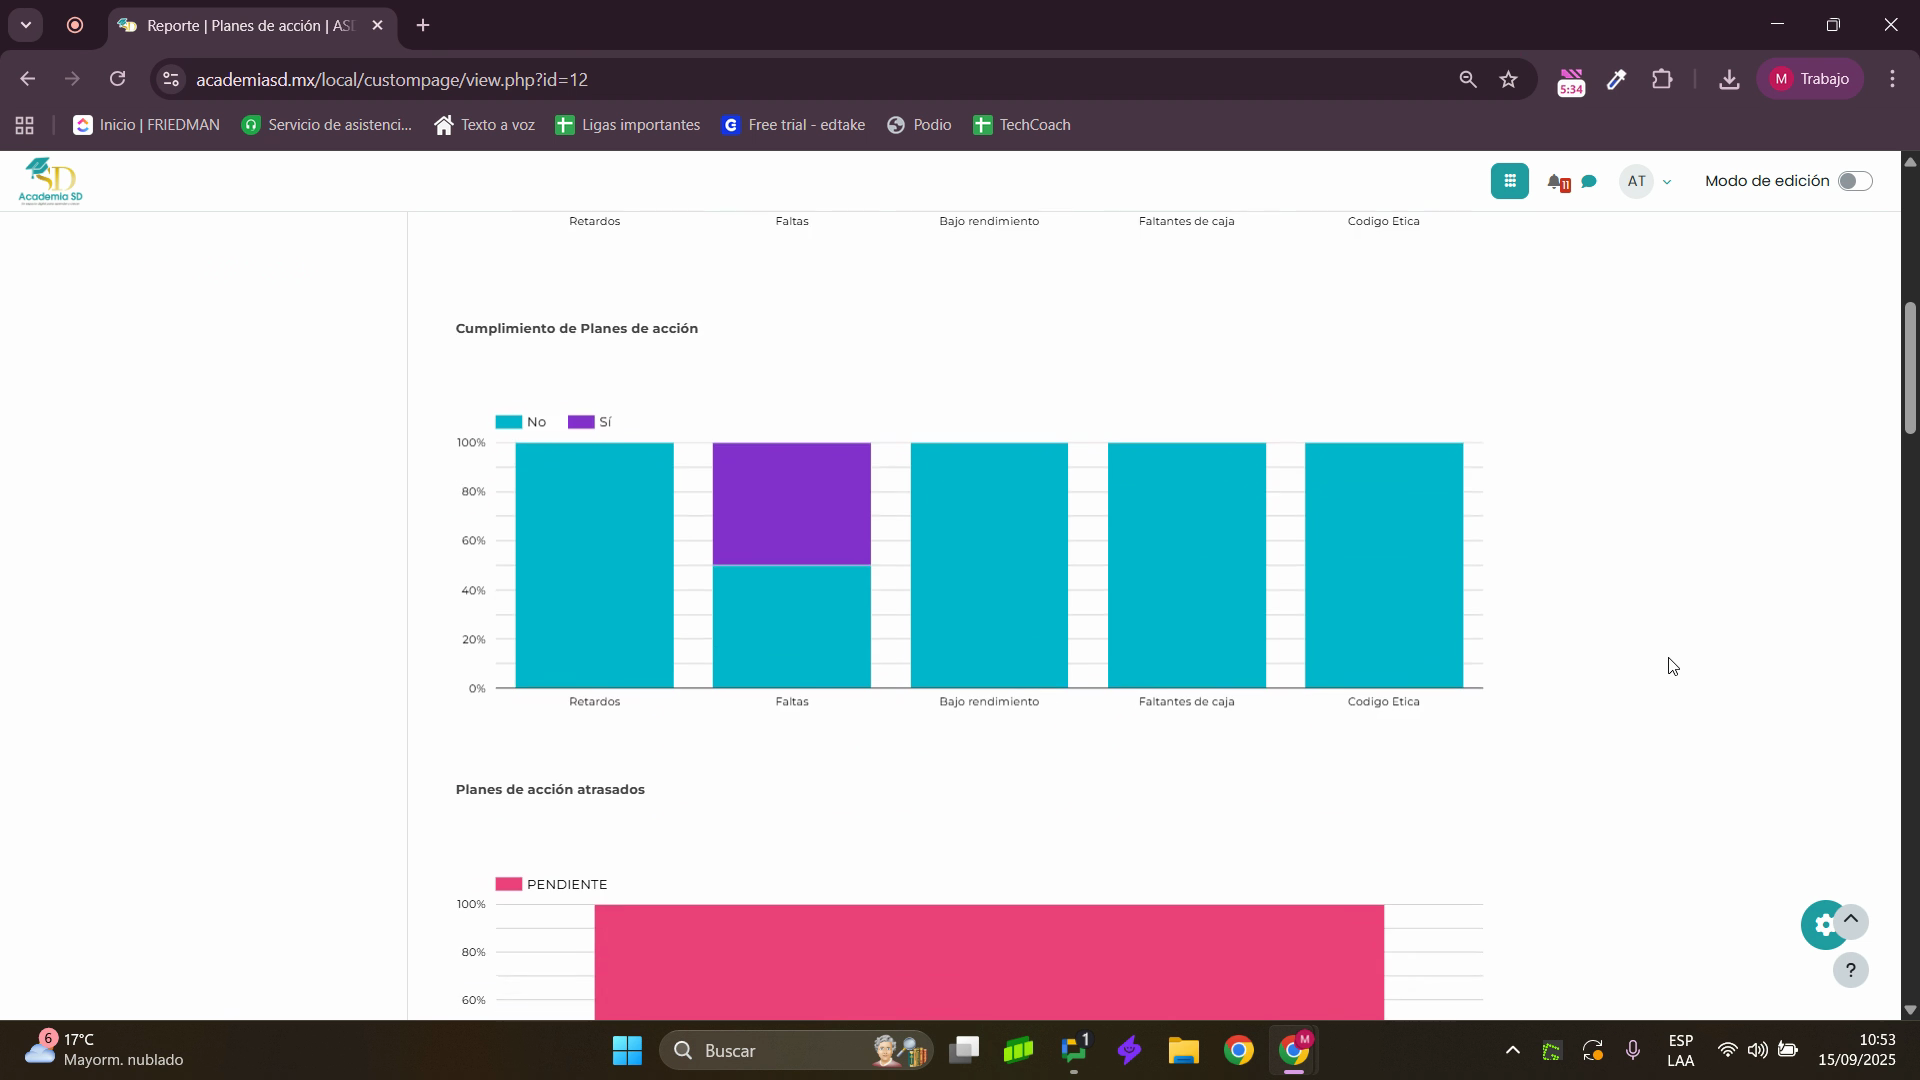Toggle the No legend series
1920x1080 pixels.
click(521, 422)
